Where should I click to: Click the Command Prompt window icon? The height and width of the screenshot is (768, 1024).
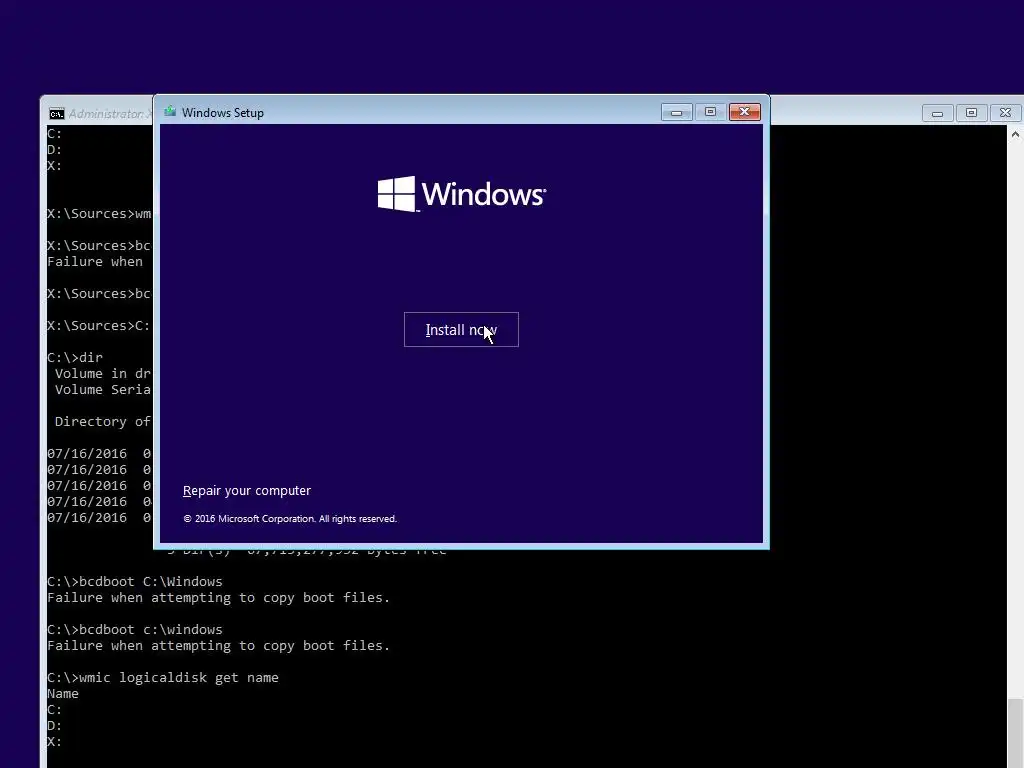coord(57,114)
